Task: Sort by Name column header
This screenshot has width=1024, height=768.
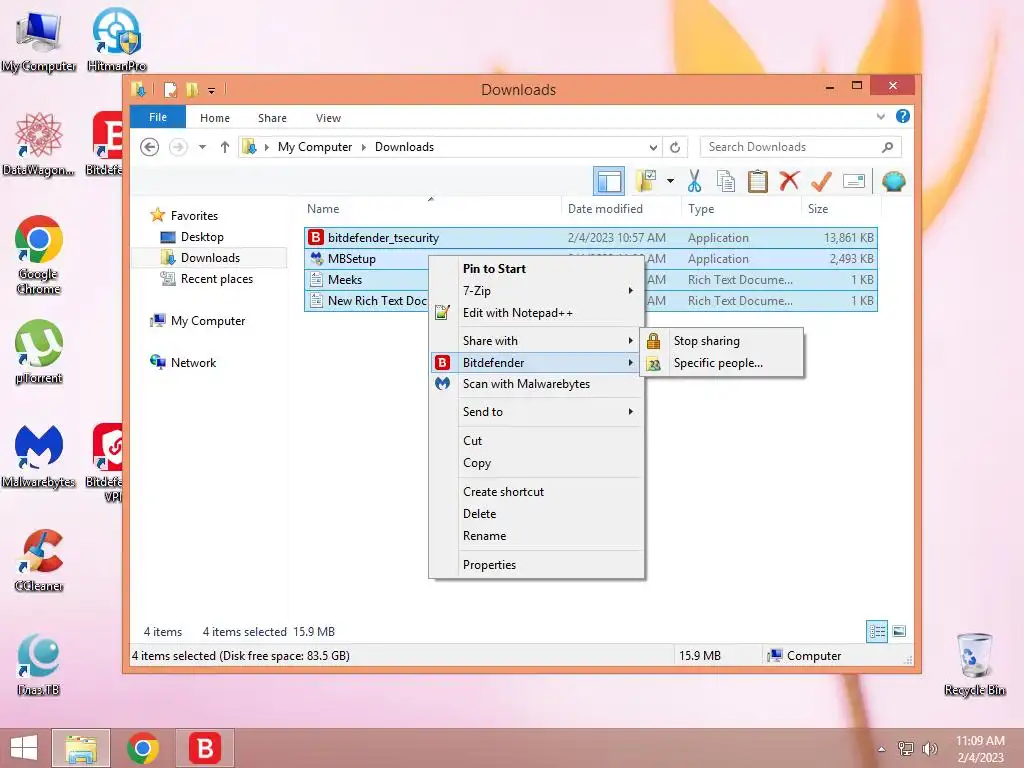Action: pos(431,208)
